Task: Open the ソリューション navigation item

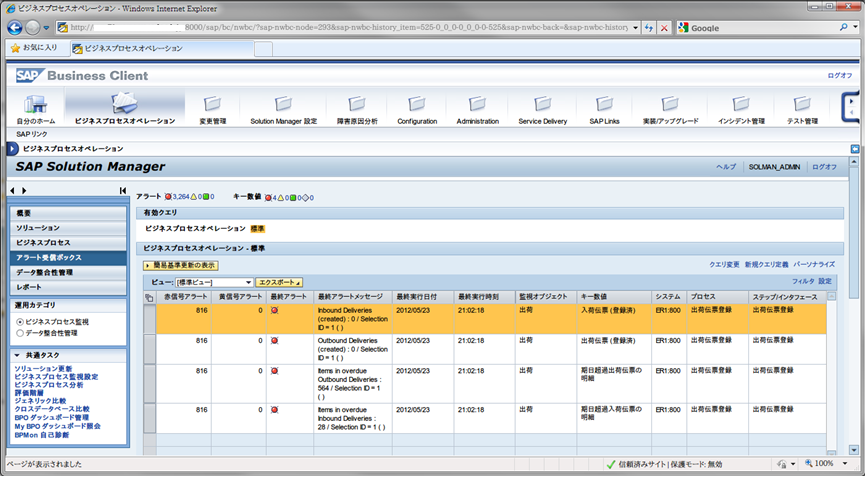Action: coord(68,228)
